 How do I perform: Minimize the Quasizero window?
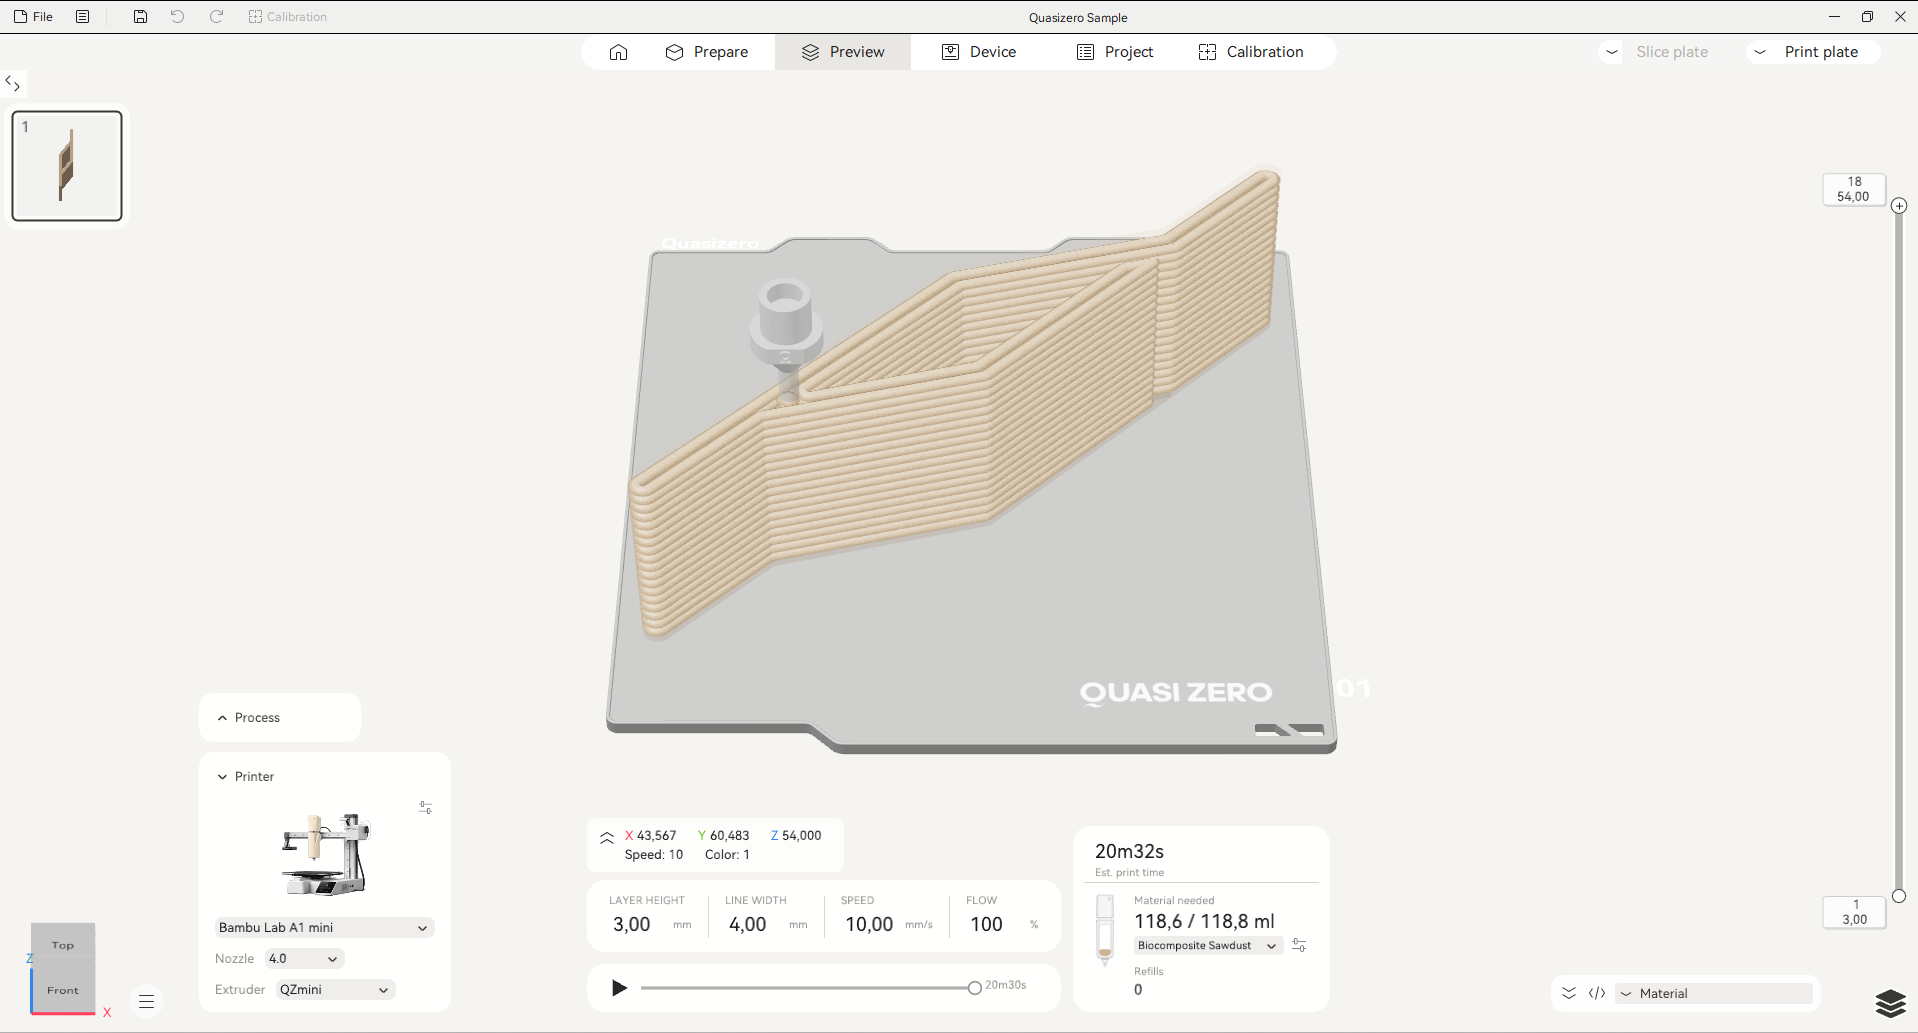tap(1834, 17)
